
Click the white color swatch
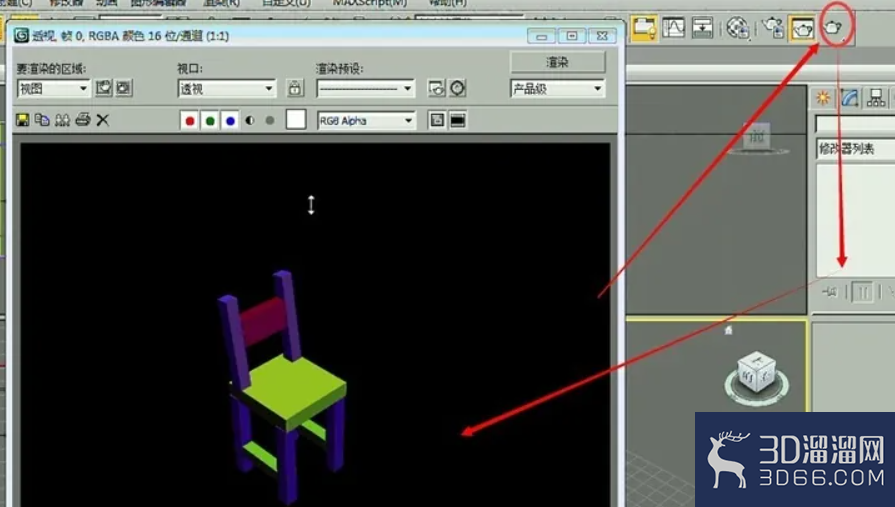point(296,120)
